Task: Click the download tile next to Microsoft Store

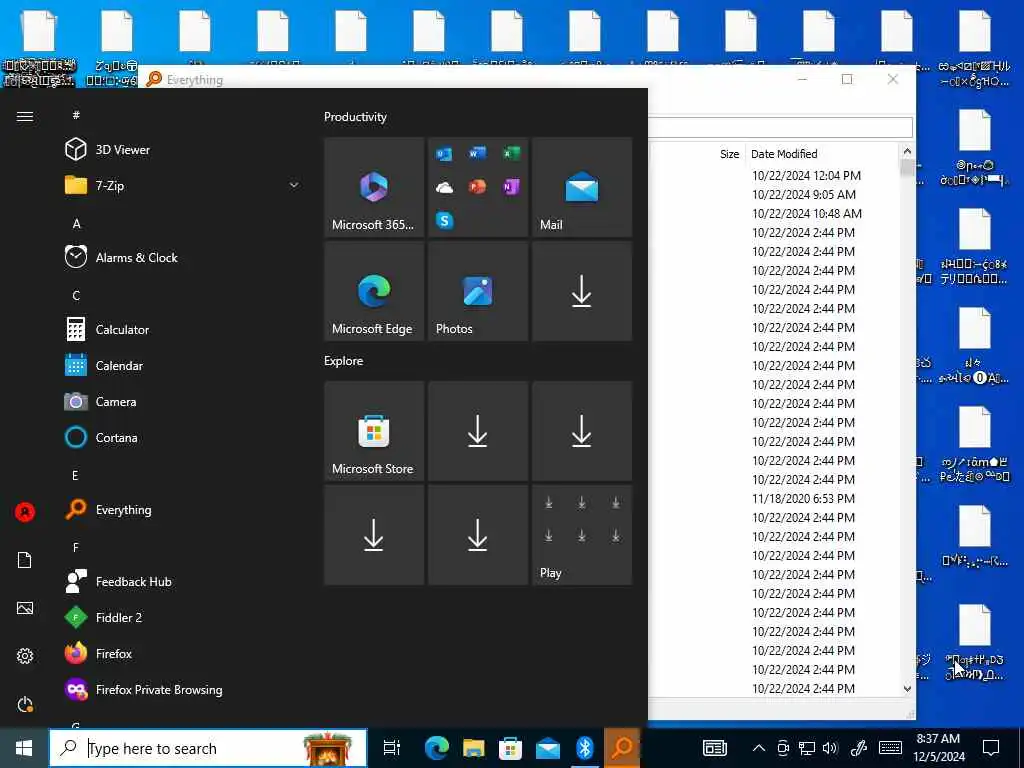Action: tap(477, 431)
